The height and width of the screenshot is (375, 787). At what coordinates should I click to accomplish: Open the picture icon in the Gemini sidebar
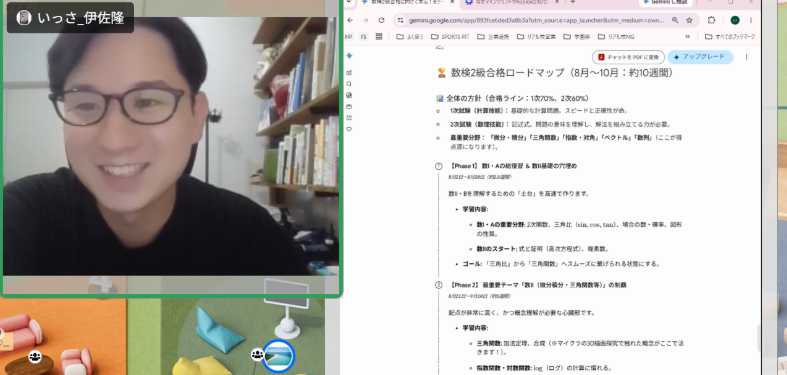[349, 95]
